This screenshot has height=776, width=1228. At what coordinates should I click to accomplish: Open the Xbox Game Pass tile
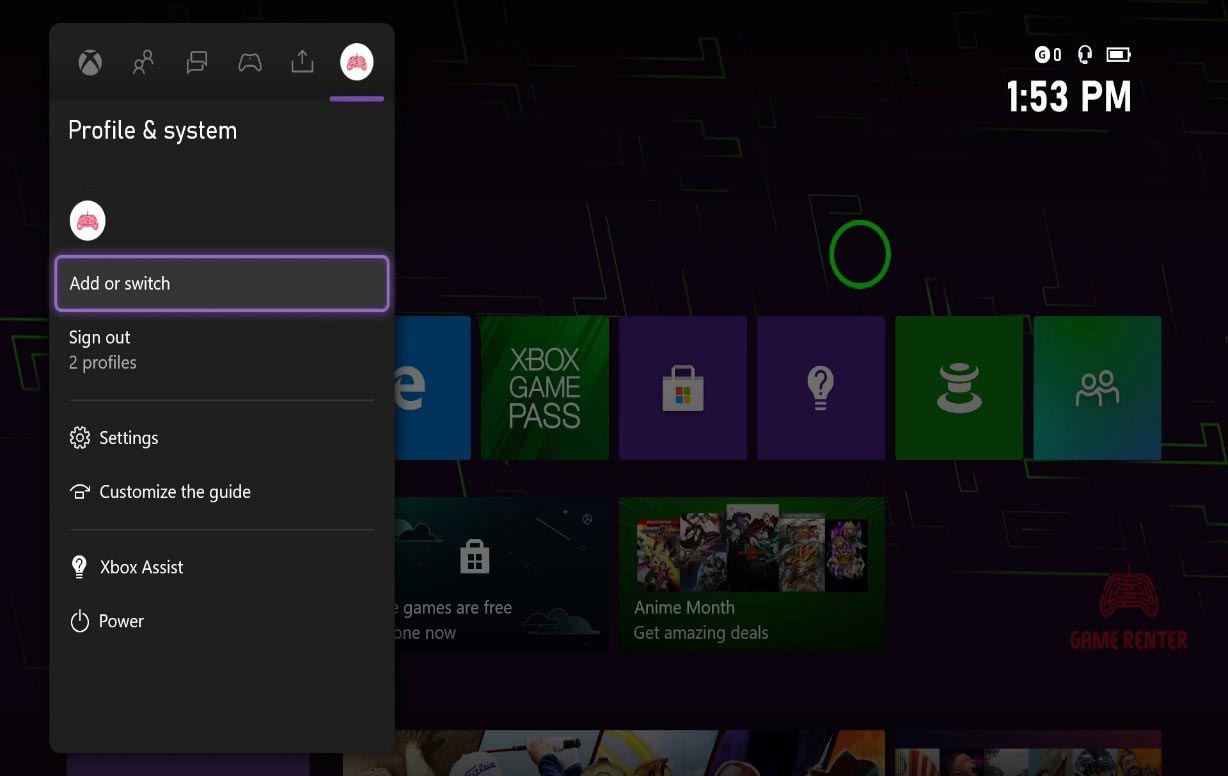545,388
